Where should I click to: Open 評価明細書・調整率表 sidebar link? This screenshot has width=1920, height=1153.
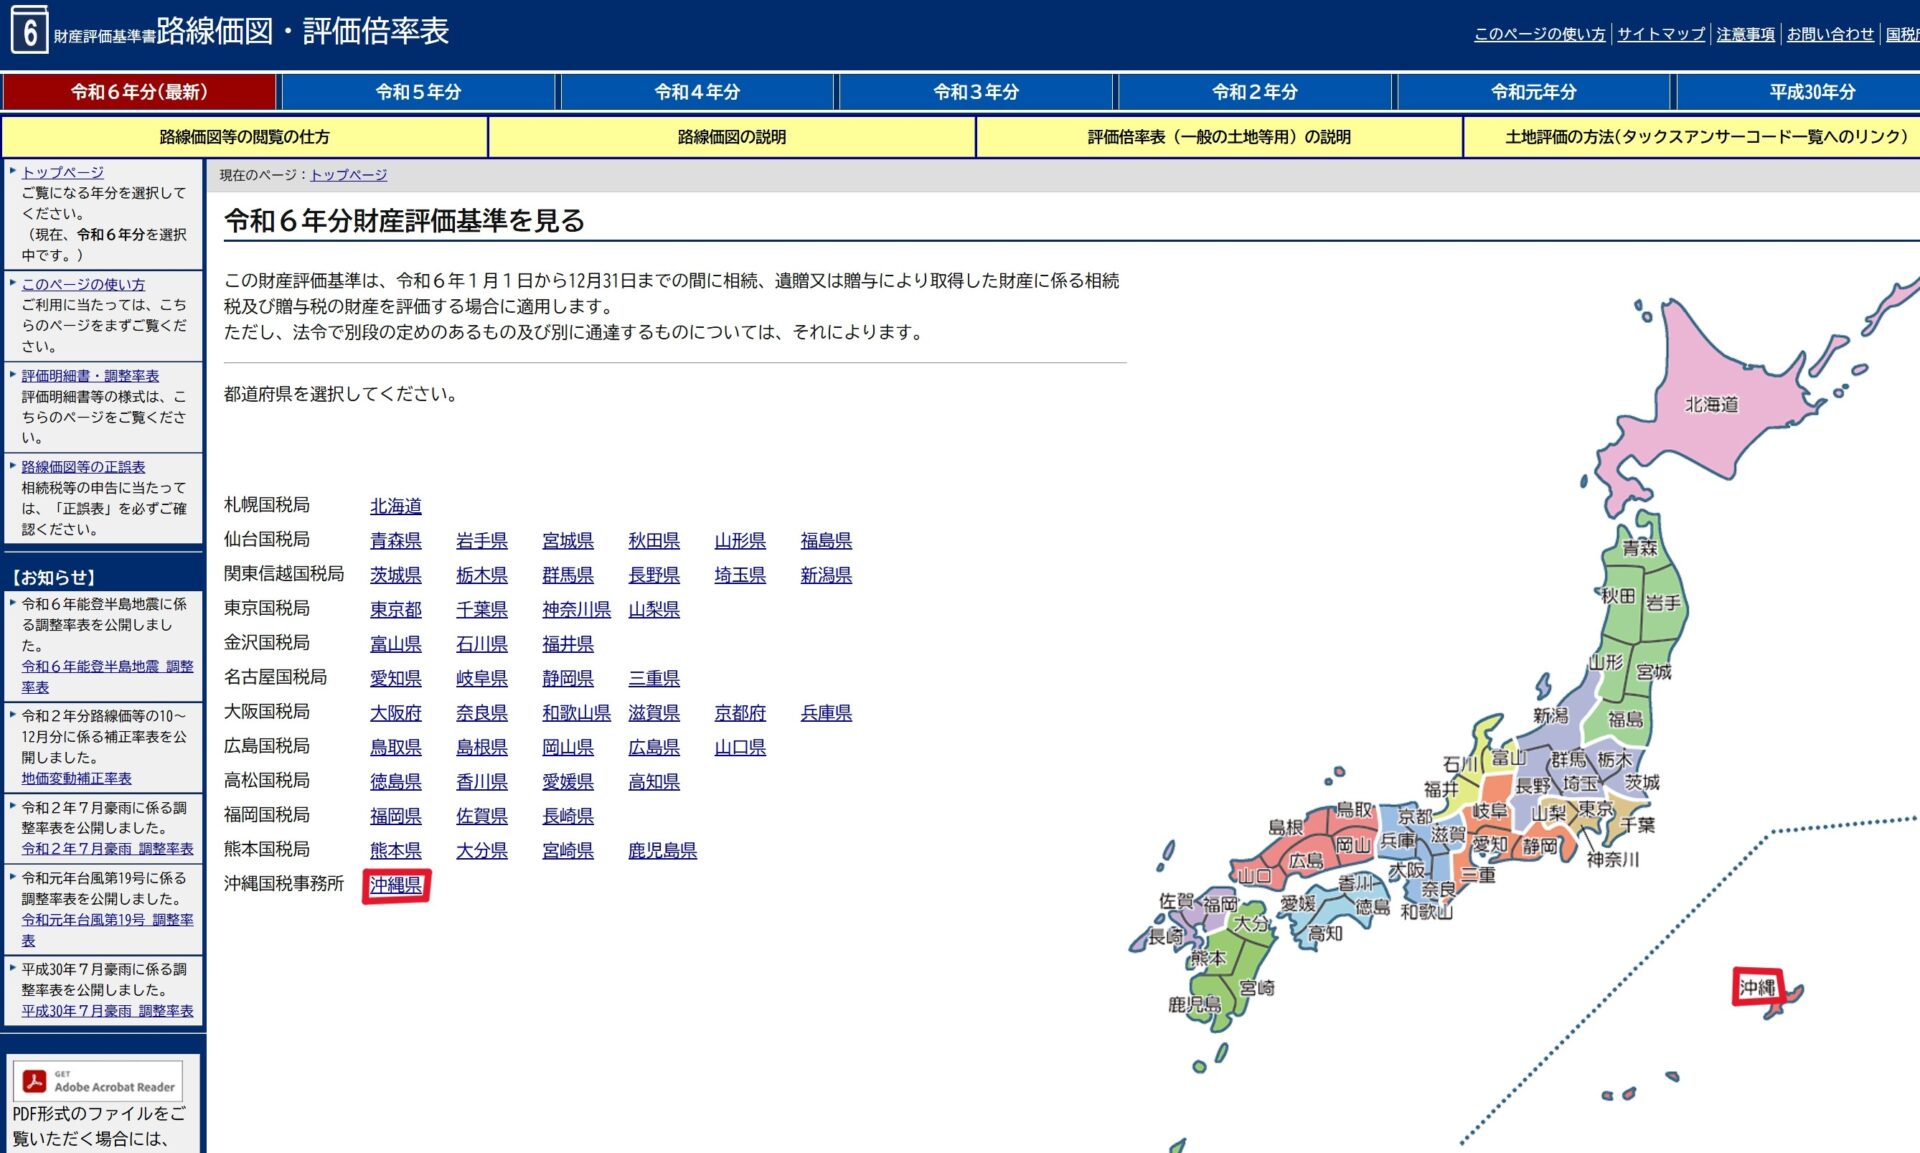click(90, 376)
